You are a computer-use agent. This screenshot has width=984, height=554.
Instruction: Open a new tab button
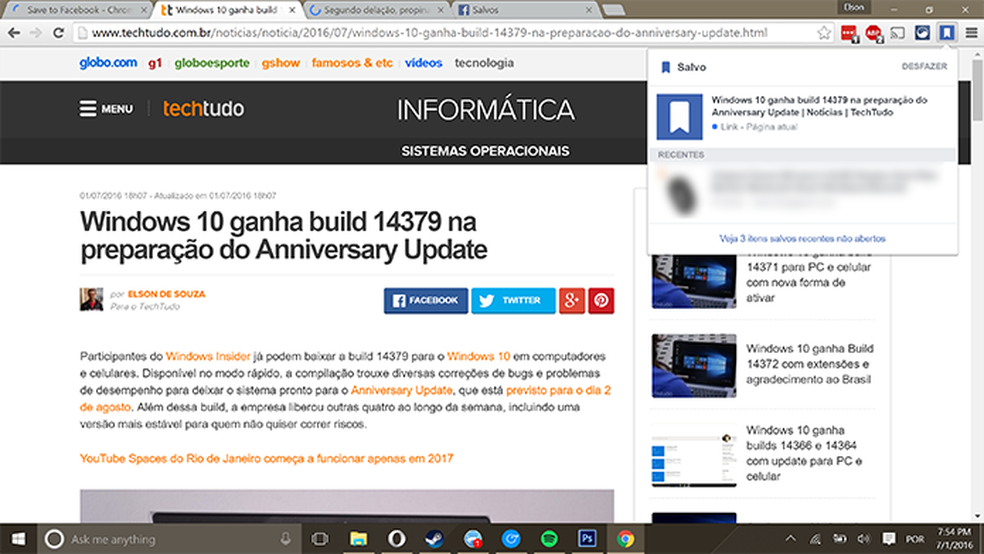pos(613,10)
